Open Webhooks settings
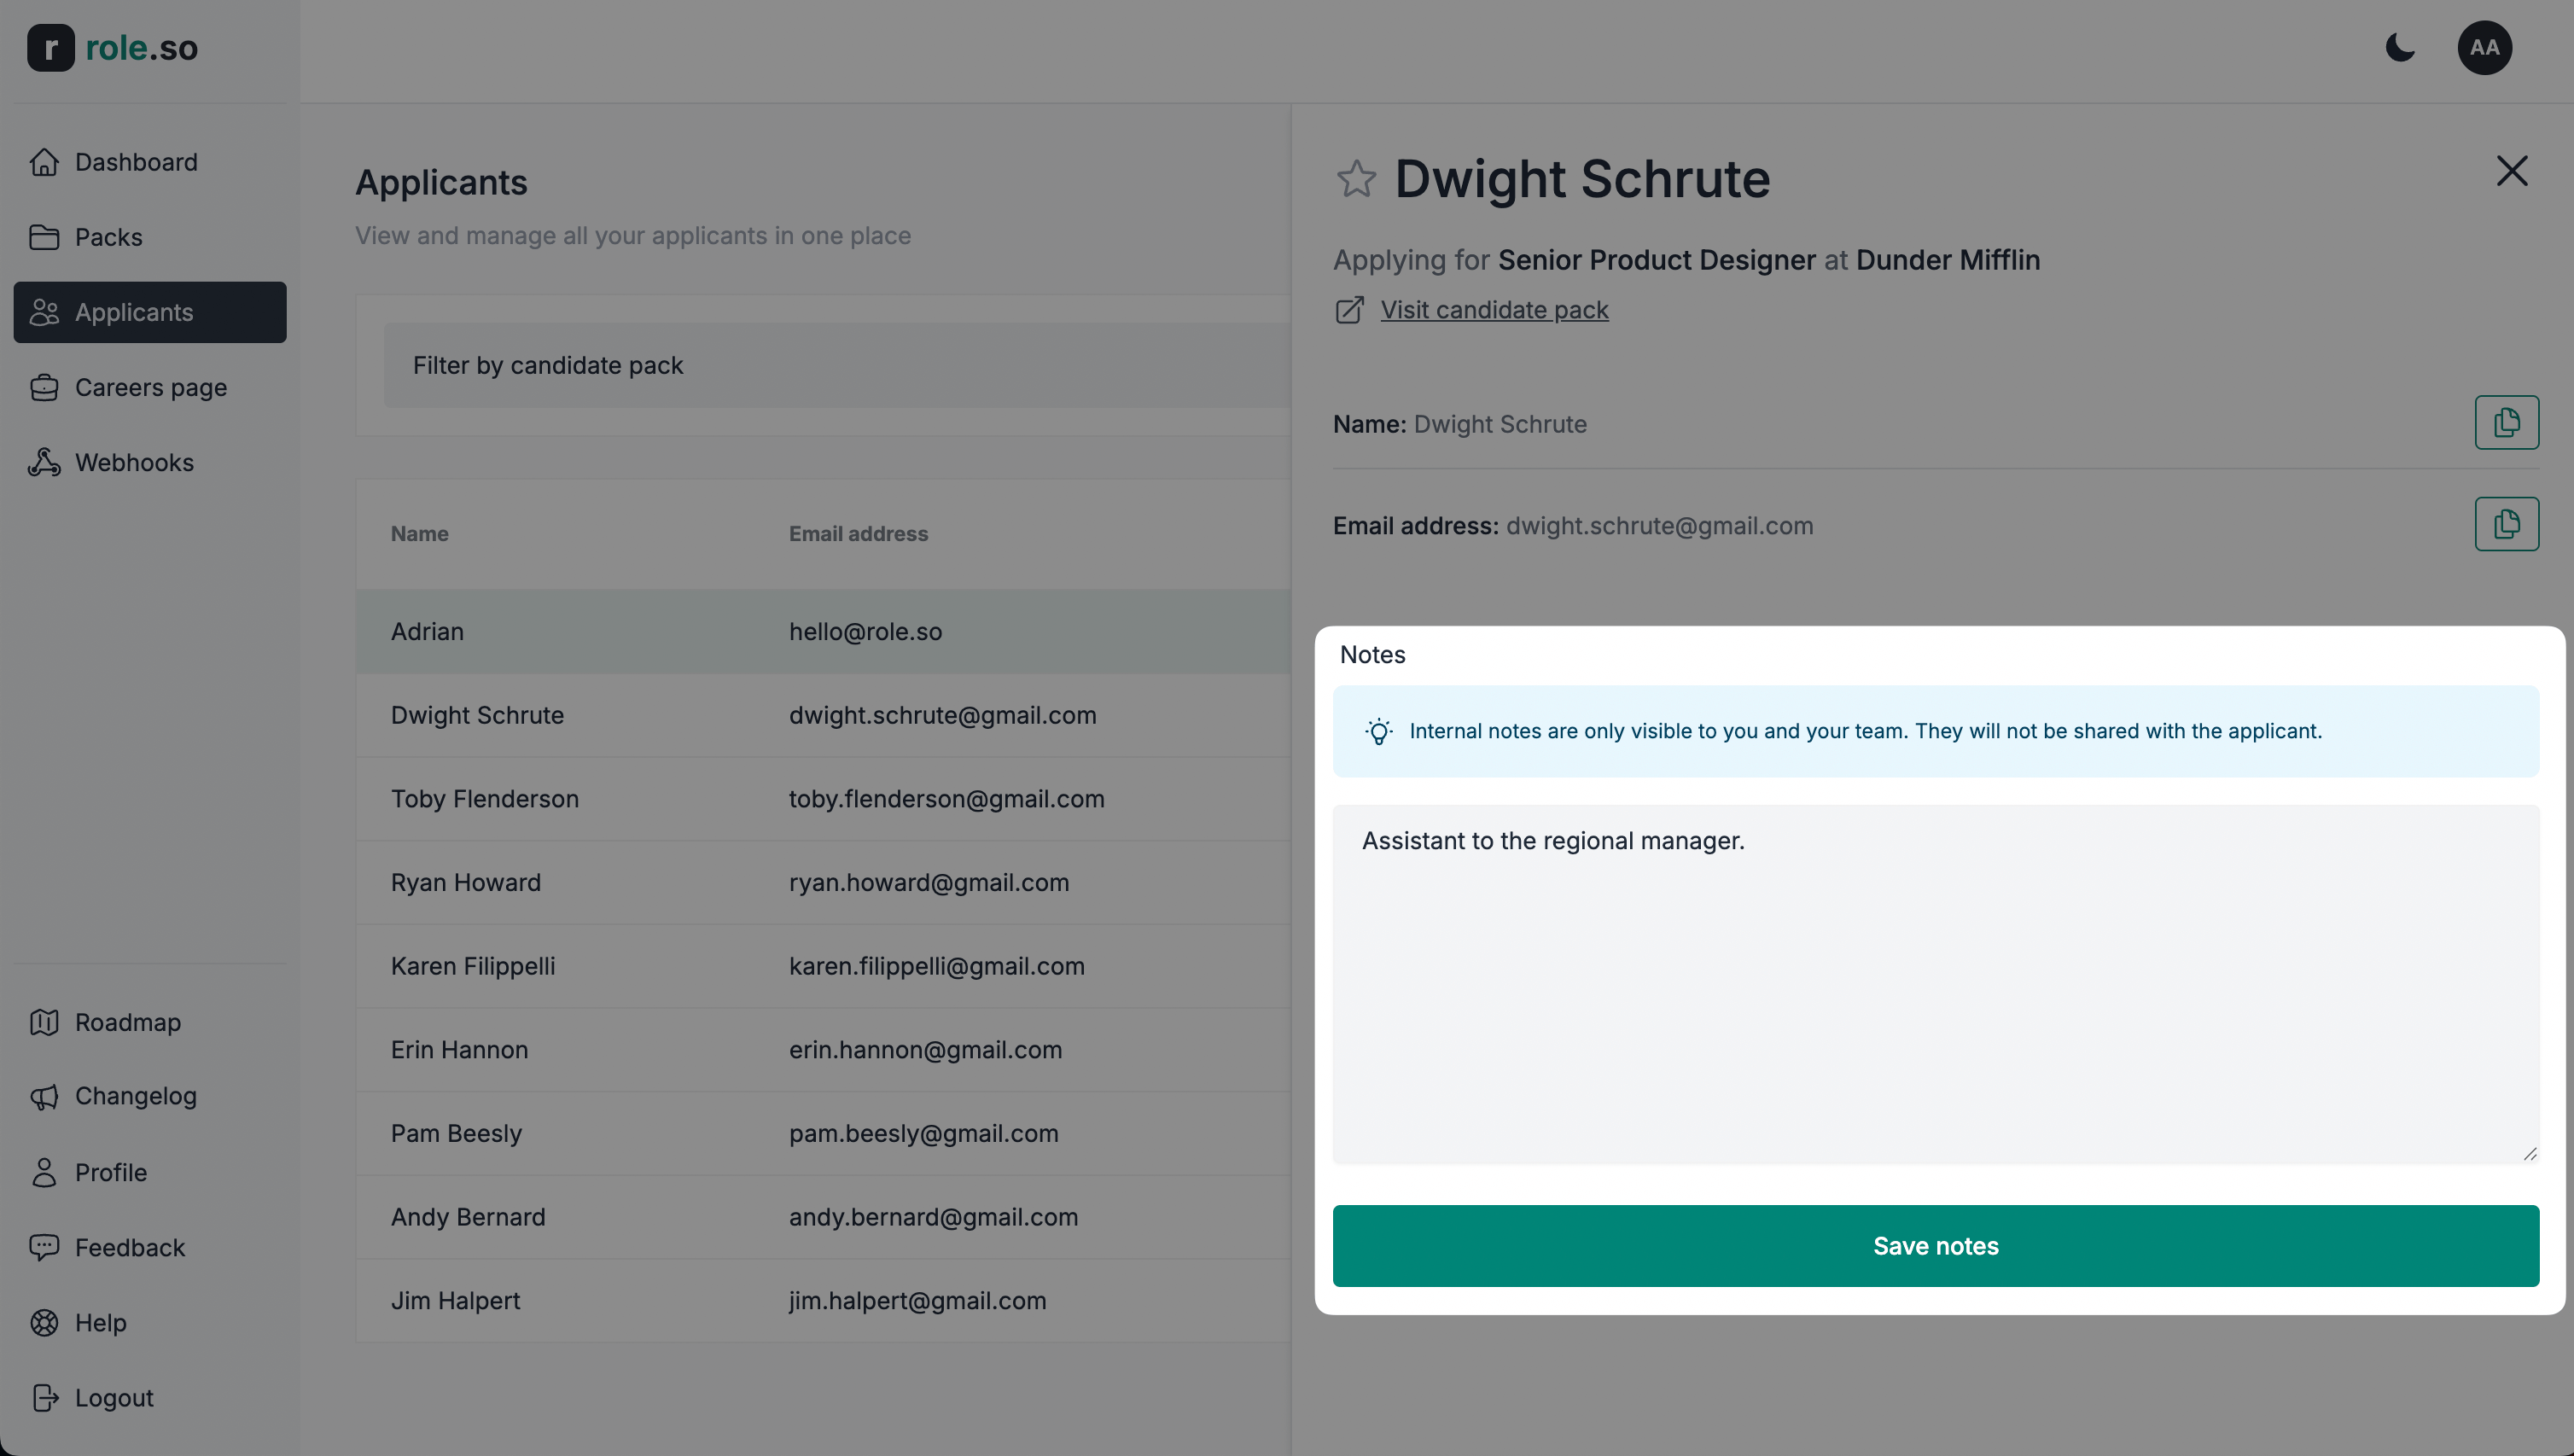This screenshot has width=2574, height=1456. pyautogui.click(x=134, y=462)
